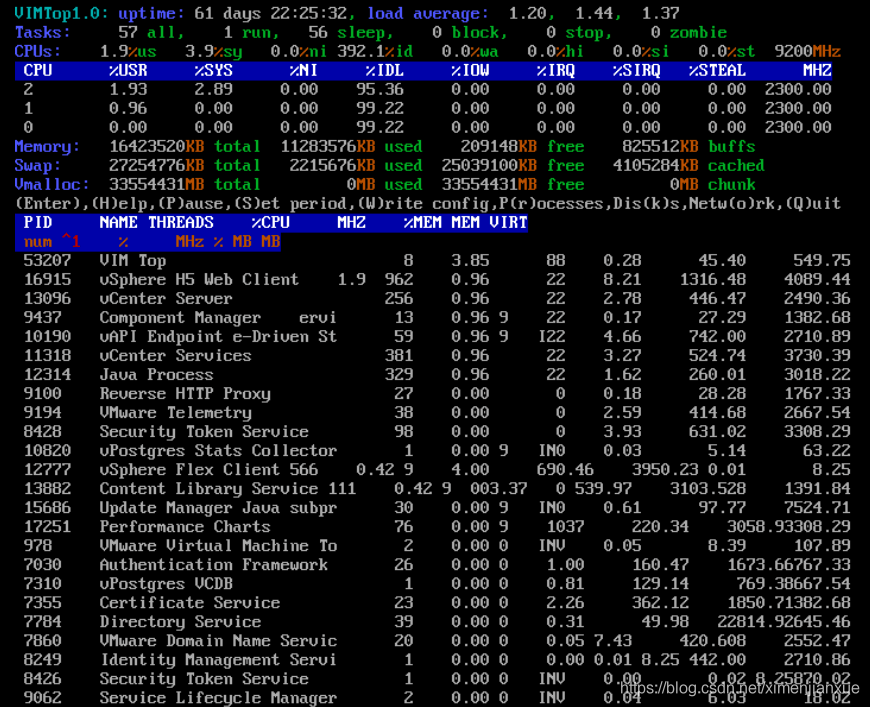Viewport: 870px width, 707px height.
Task: Select the Certificate Service process
Action: 190,603
